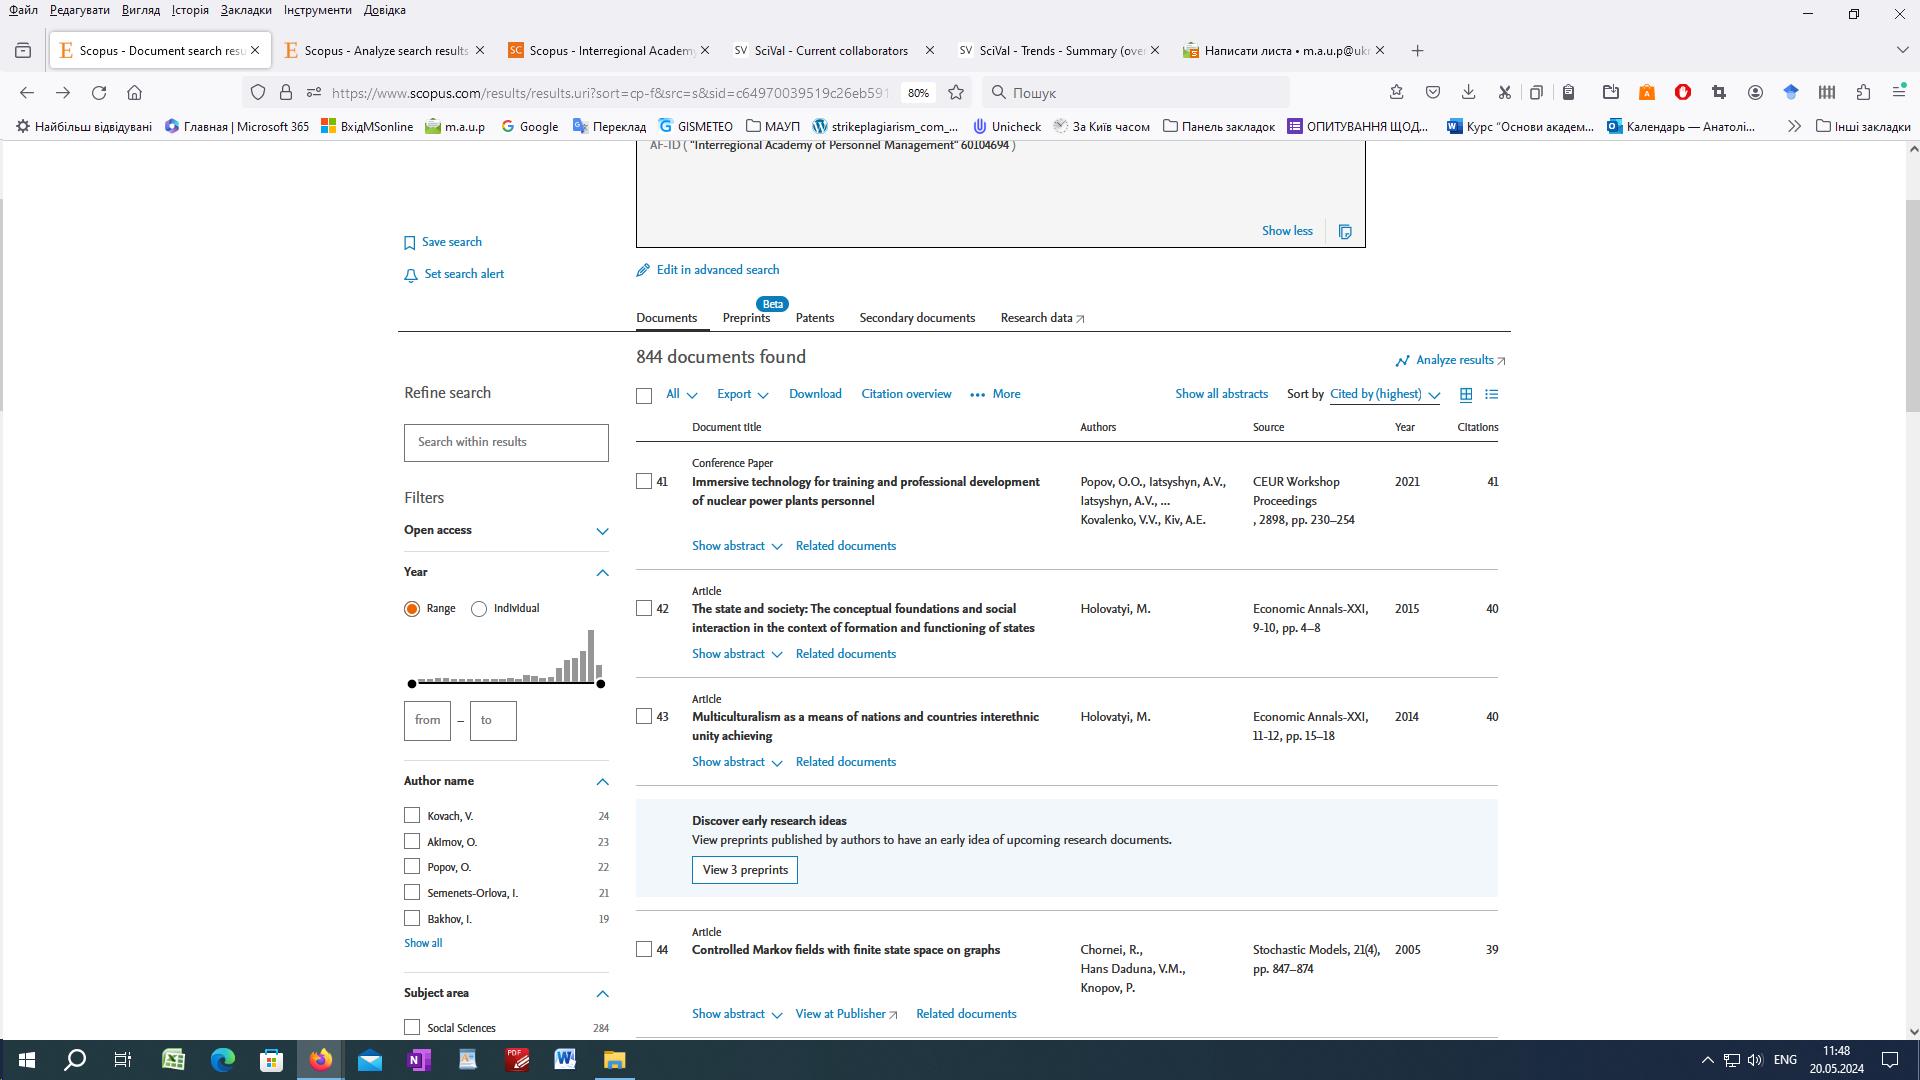1920x1080 pixels.
Task: Choose the Individual year radio option
Action: [479, 609]
